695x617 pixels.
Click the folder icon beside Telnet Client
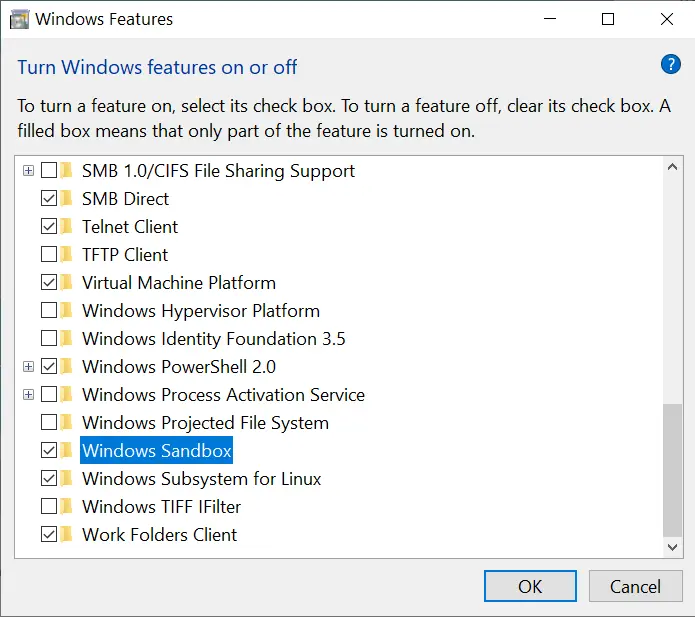click(66, 227)
